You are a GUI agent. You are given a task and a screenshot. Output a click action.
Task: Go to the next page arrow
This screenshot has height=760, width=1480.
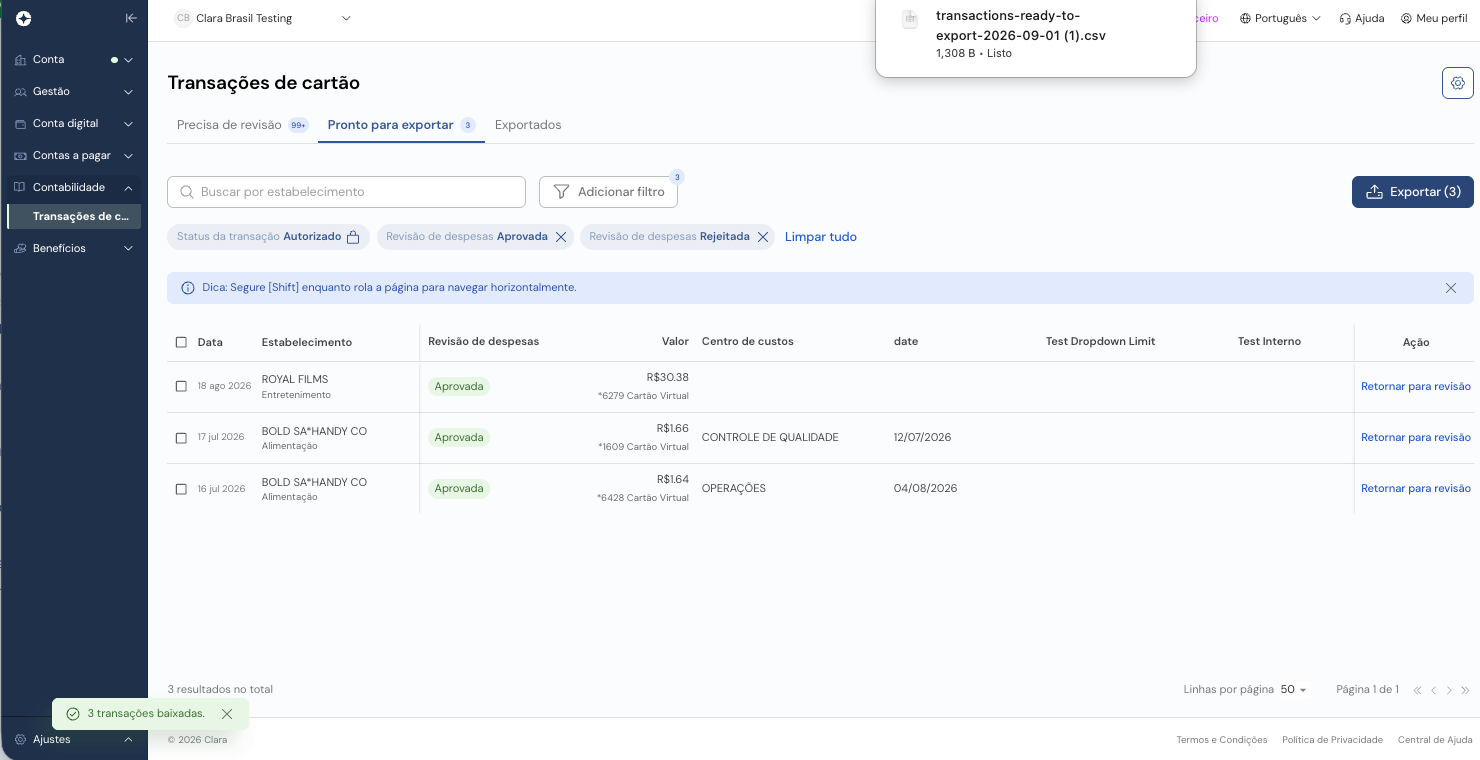(1449, 690)
